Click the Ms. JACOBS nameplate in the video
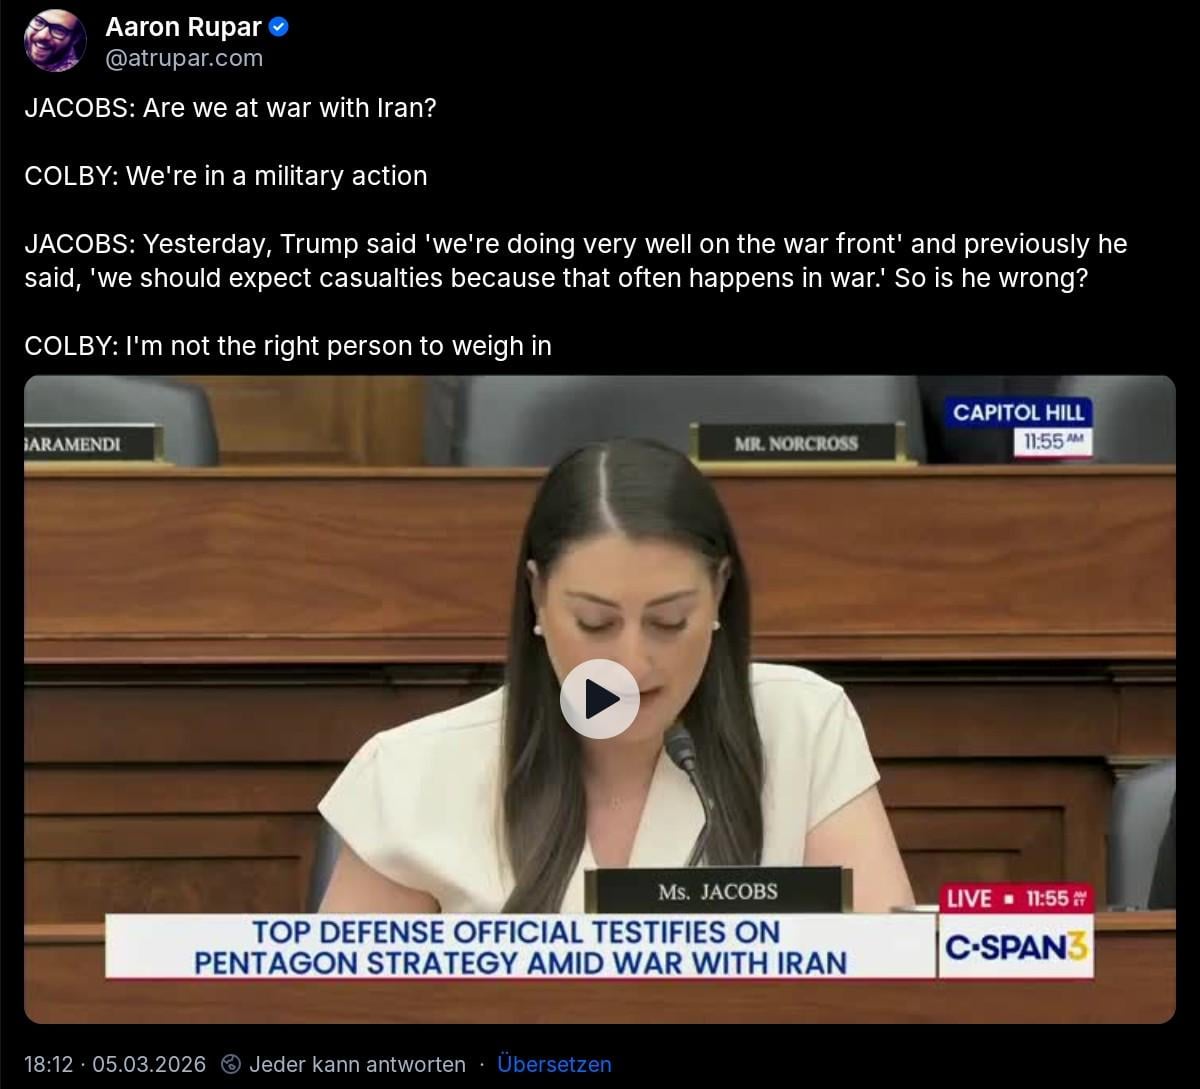1200x1089 pixels. 717,891
